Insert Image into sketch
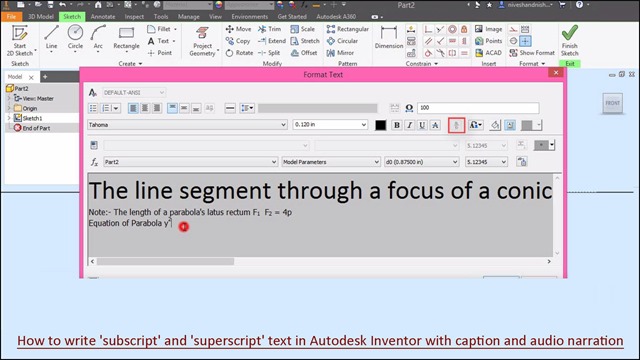Viewport: 640px width, 360px height. [x=489, y=29]
